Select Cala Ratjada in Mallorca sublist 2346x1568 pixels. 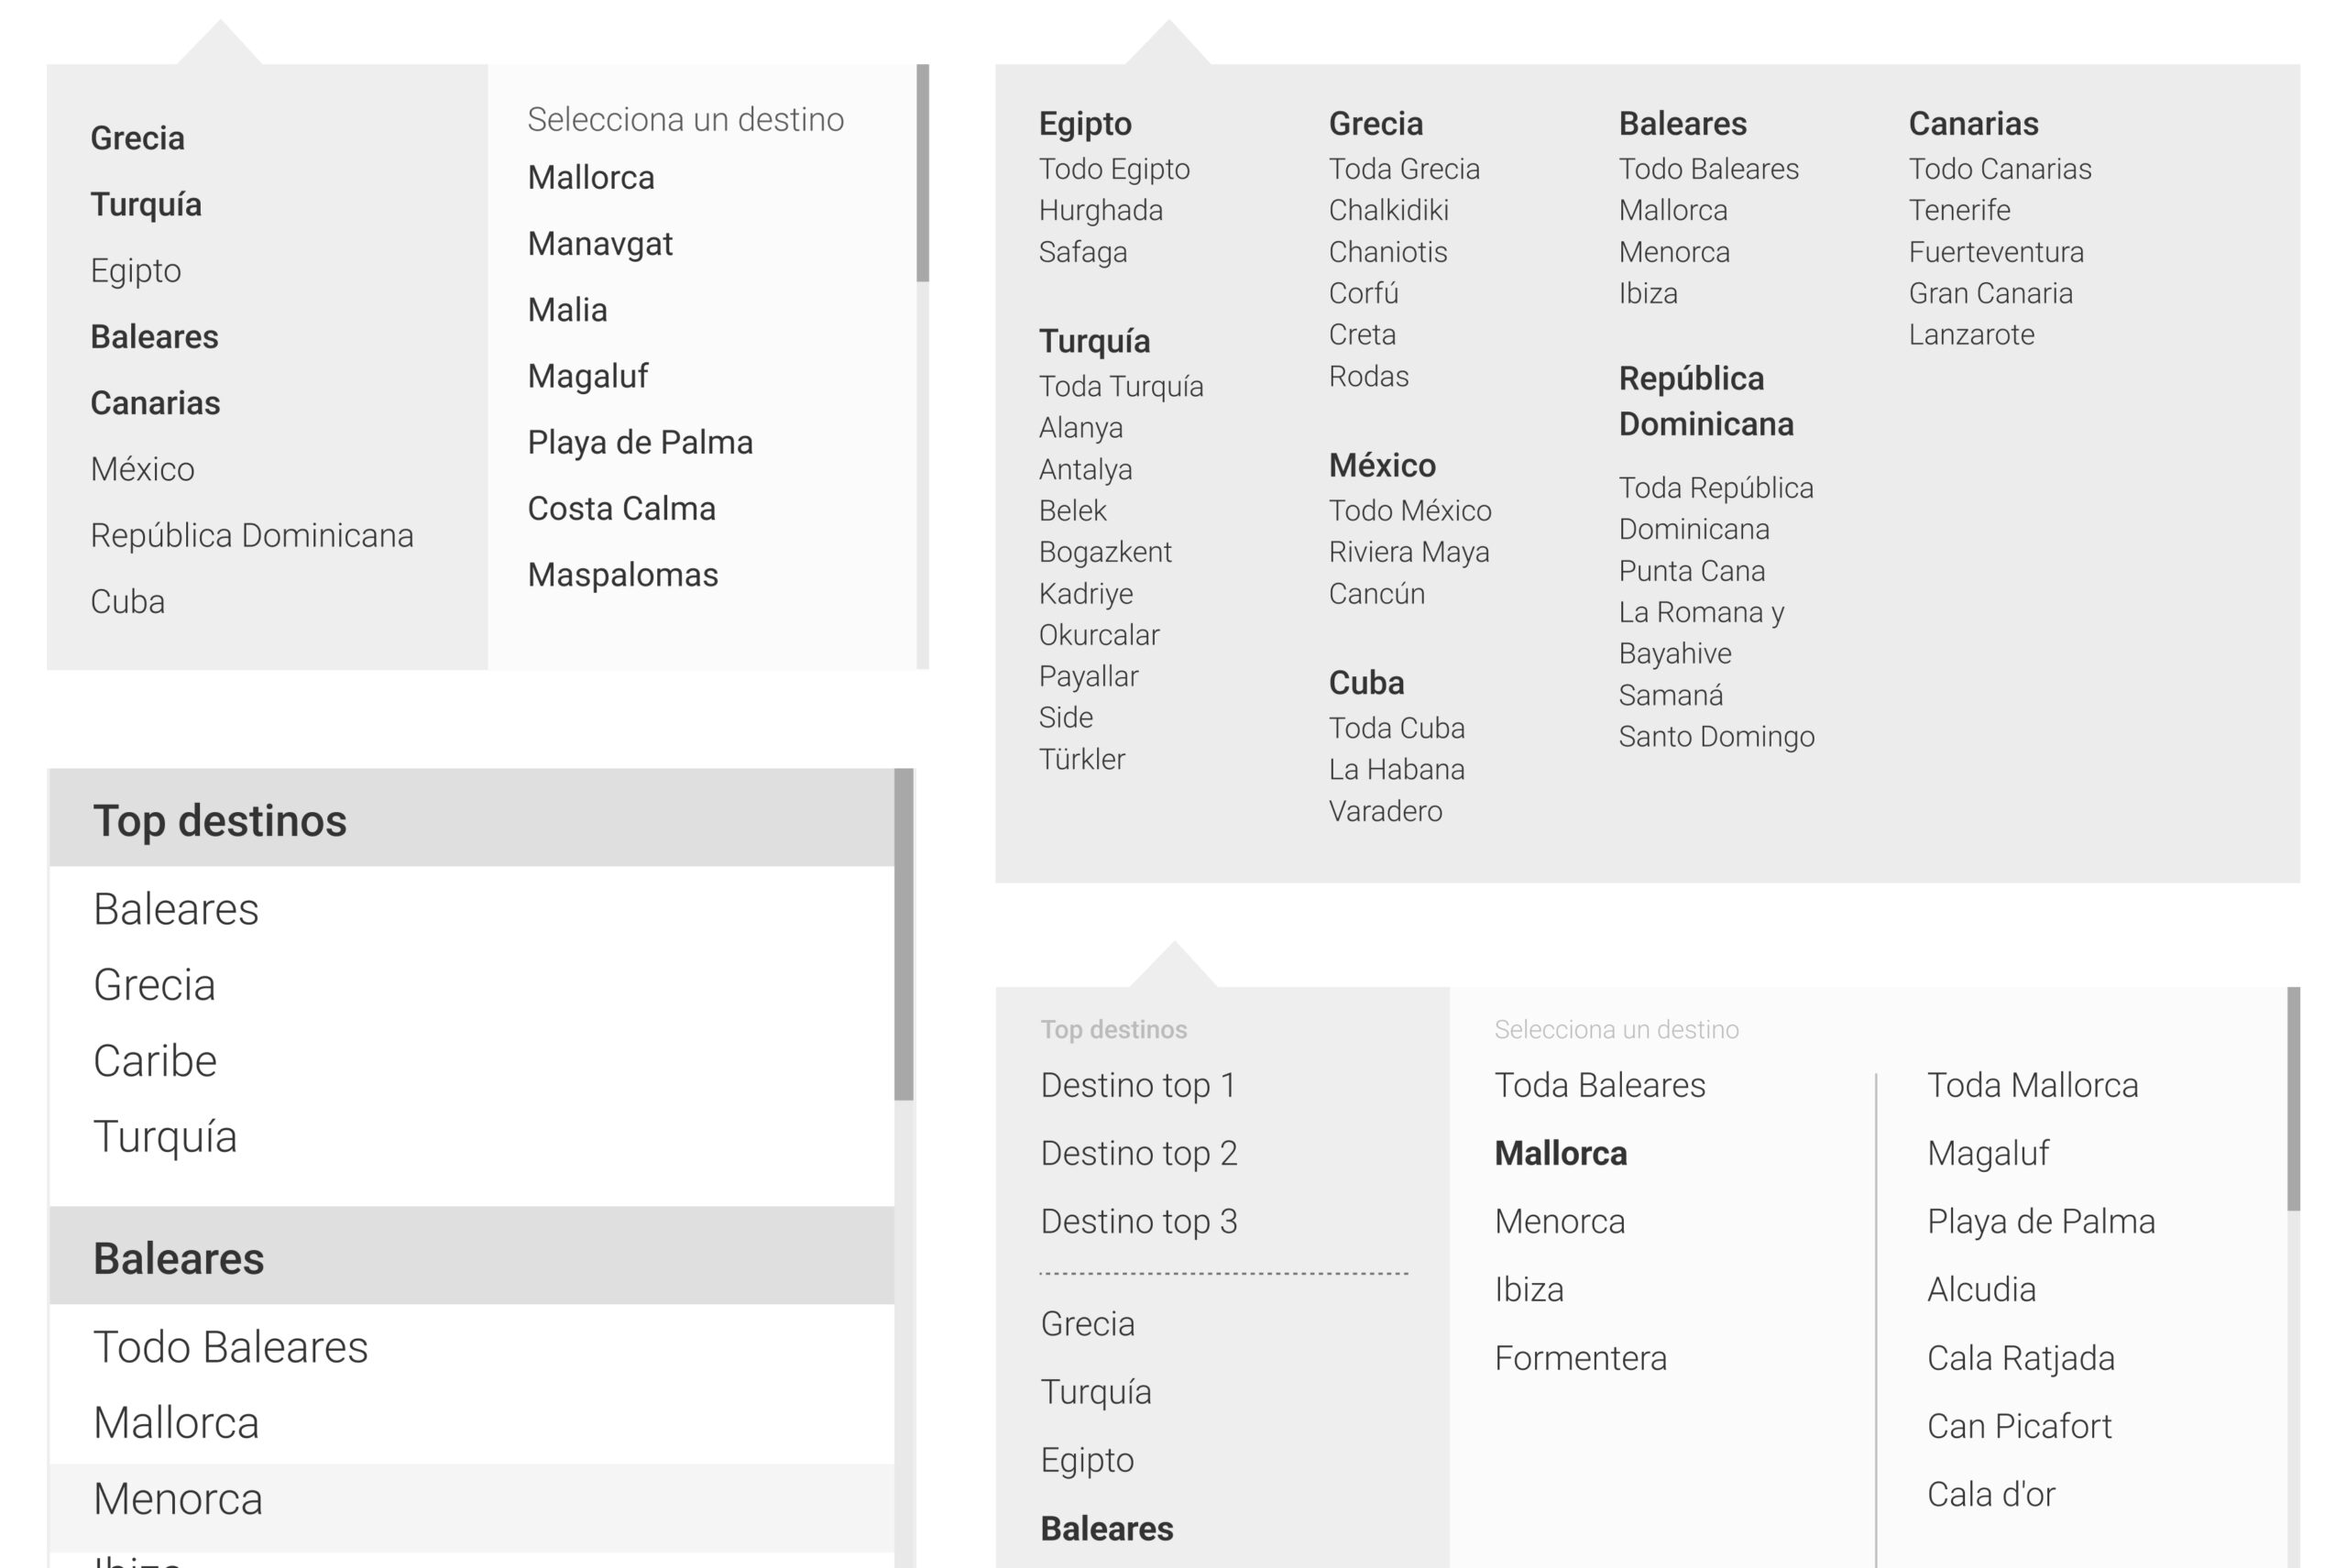point(2020,1358)
